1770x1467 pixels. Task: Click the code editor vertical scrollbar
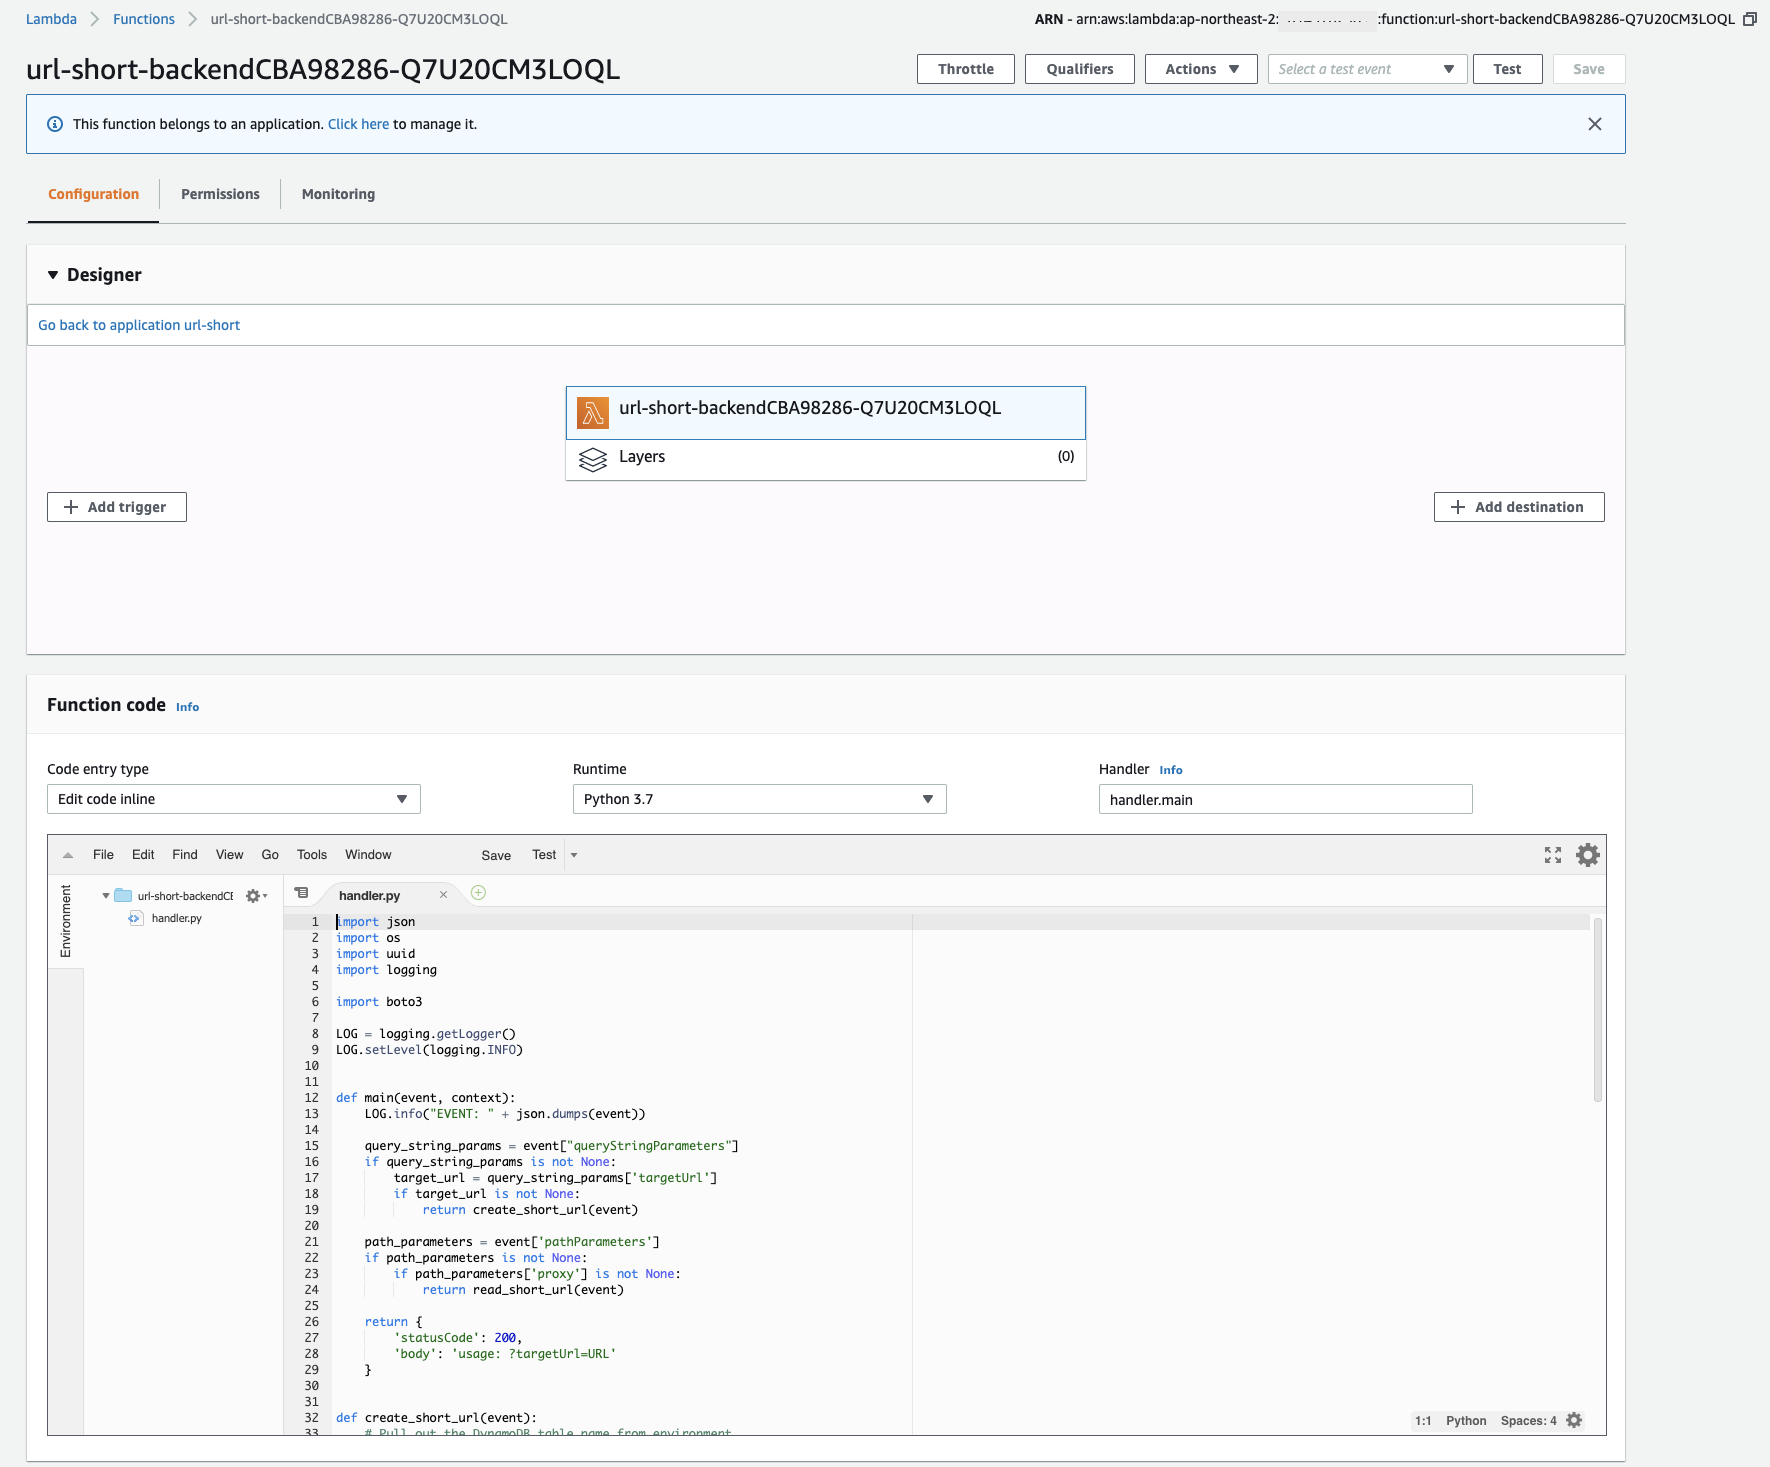point(1598,1009)
